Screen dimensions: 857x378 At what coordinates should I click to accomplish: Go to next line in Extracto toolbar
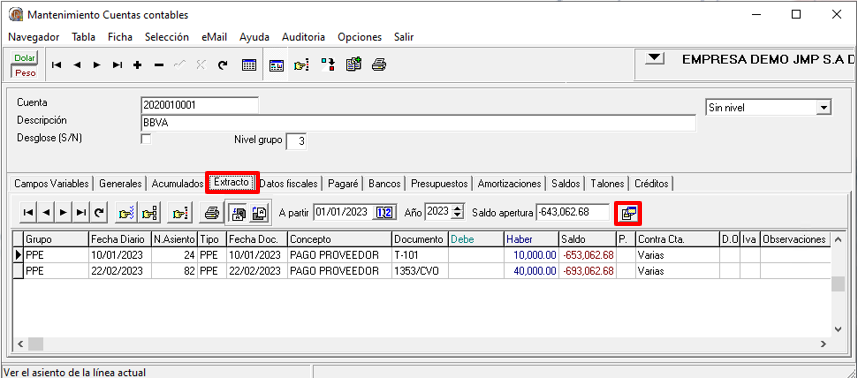[x=63, y=212]
